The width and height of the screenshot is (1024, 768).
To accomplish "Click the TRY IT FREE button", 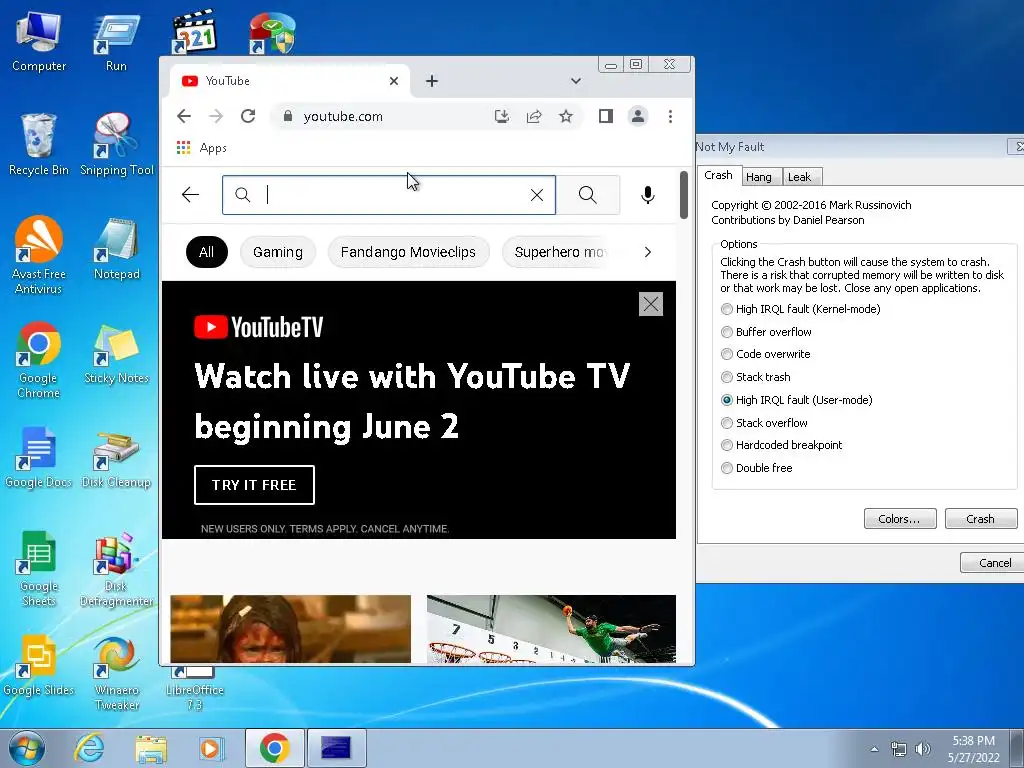I will click(x=254, y=485).
